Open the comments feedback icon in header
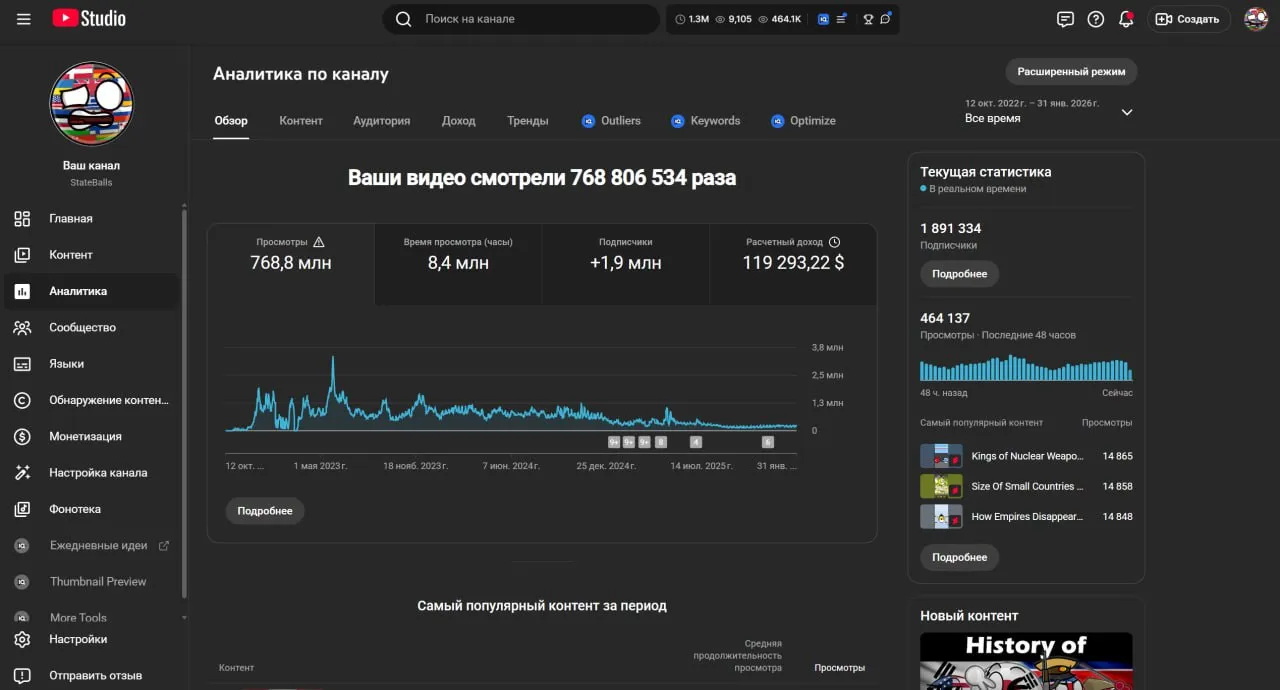Viewport: 1280px width, 690px height. 1065,19
